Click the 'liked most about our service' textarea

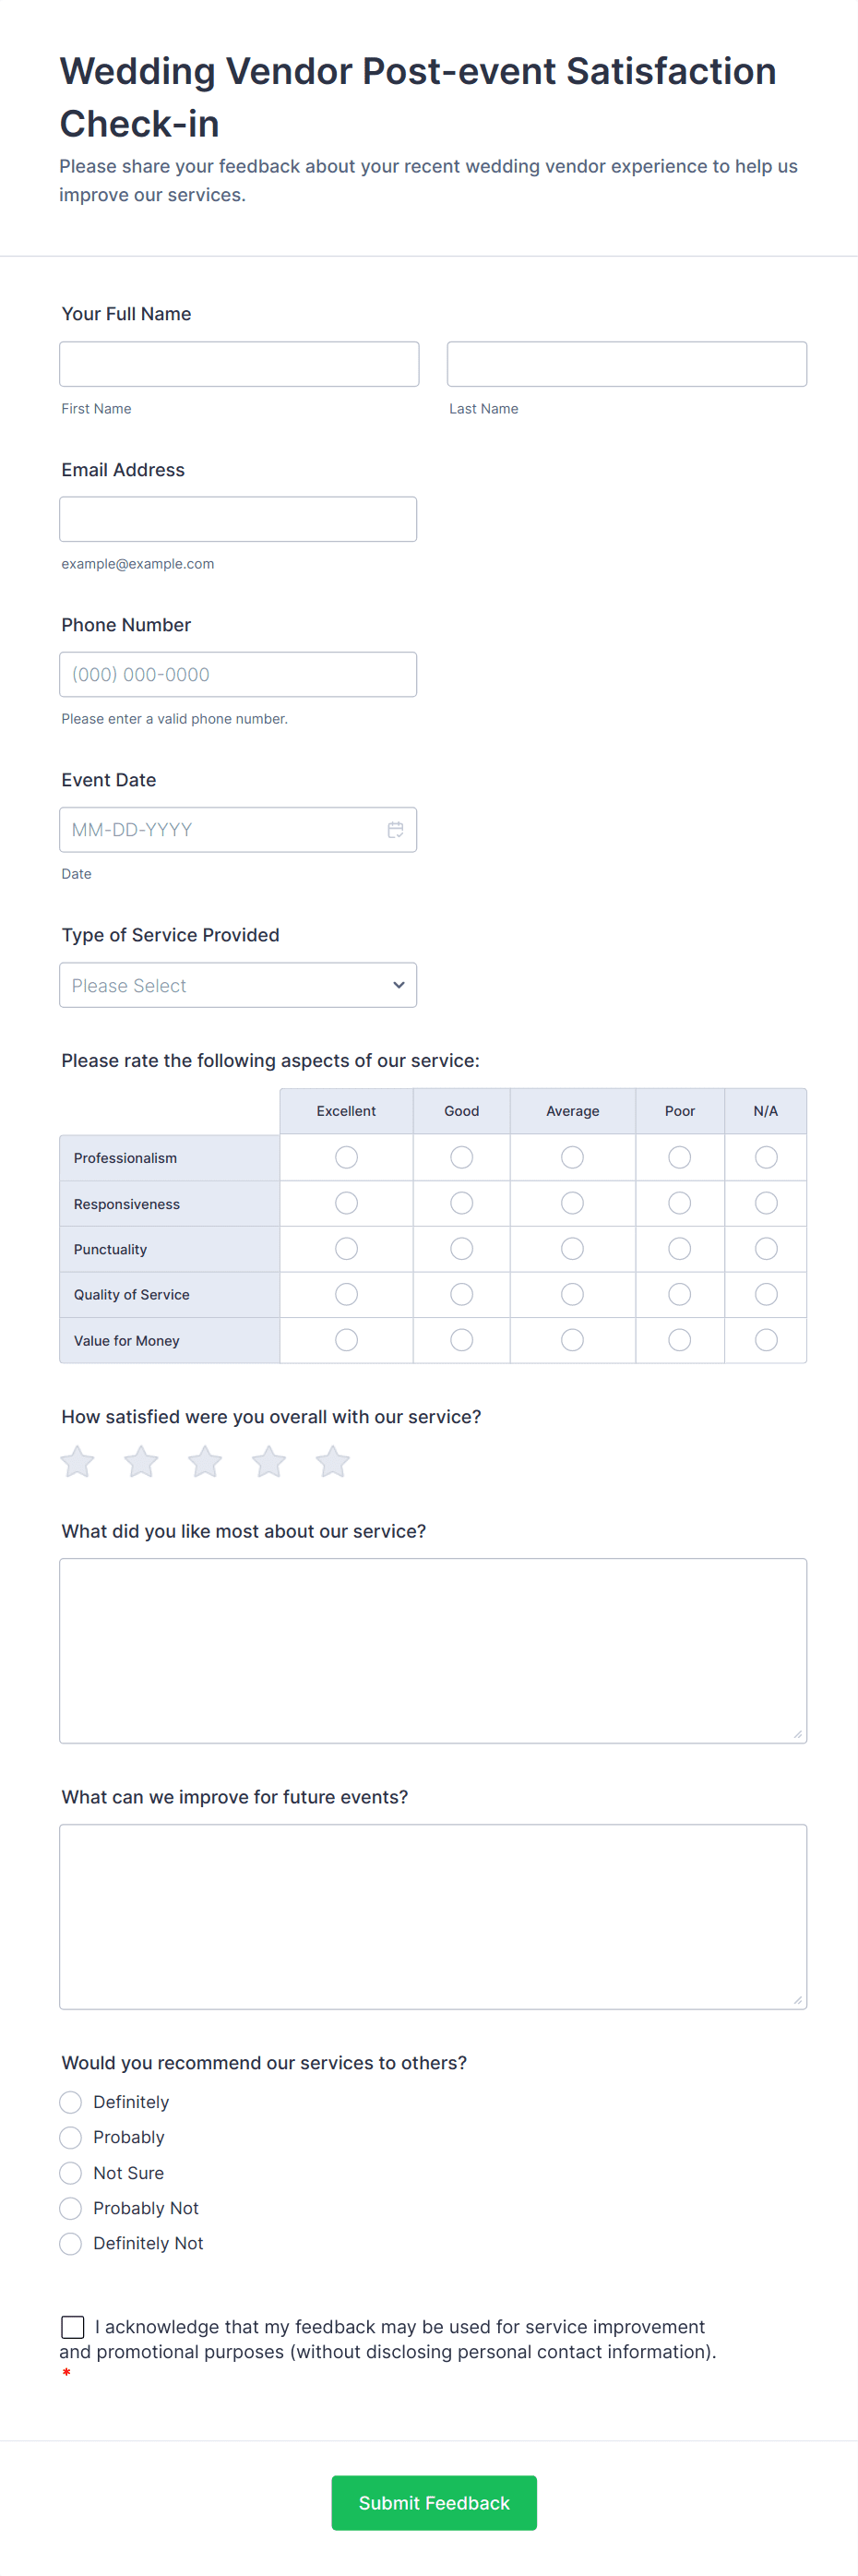coord(433,1650)
